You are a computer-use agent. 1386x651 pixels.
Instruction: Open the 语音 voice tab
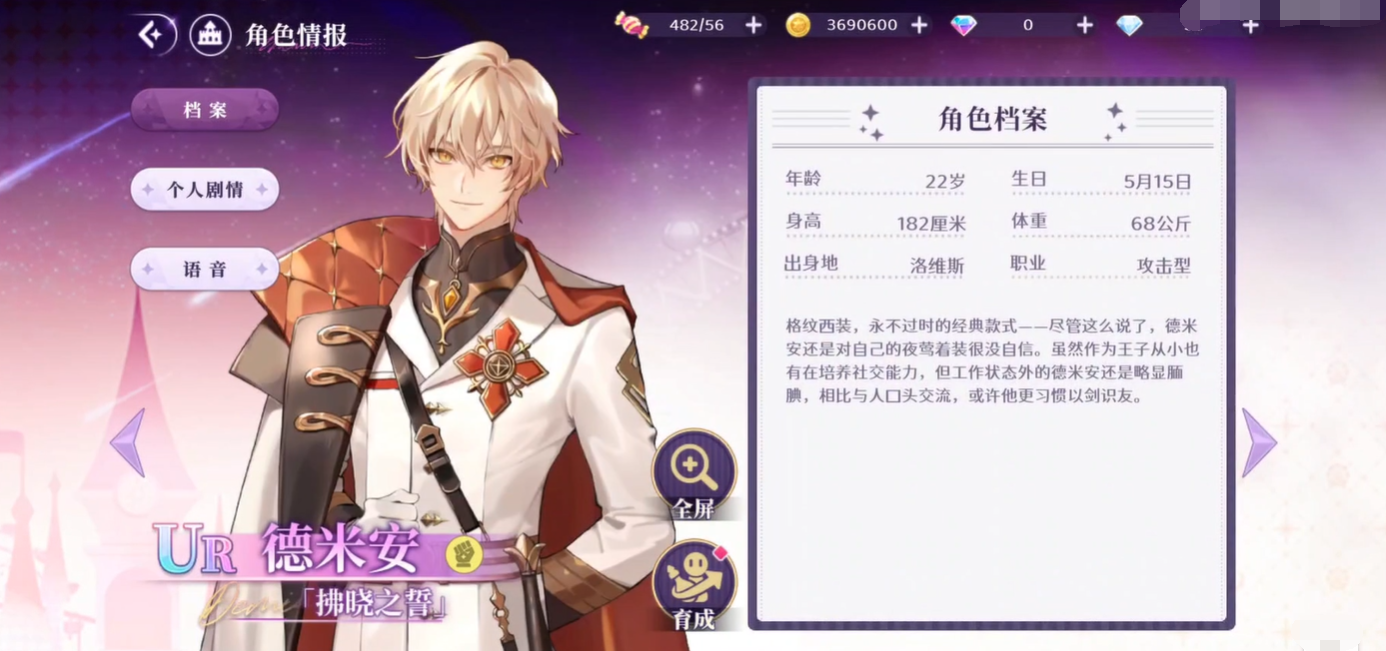[205, 269]
